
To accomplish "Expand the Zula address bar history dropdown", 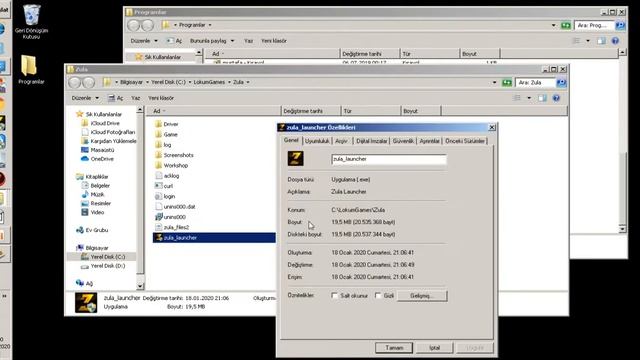I will point(494,82).
